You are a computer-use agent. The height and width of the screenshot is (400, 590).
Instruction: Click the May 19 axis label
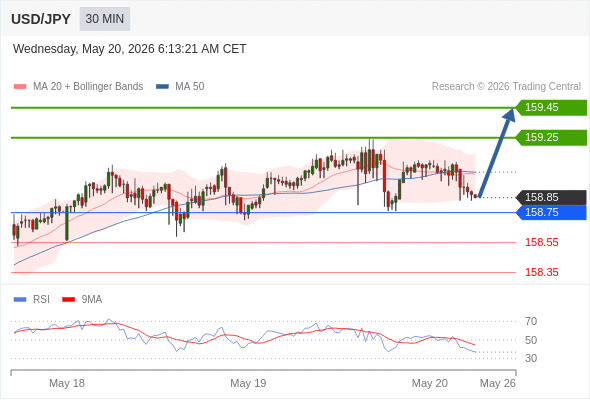pos(248,383)
